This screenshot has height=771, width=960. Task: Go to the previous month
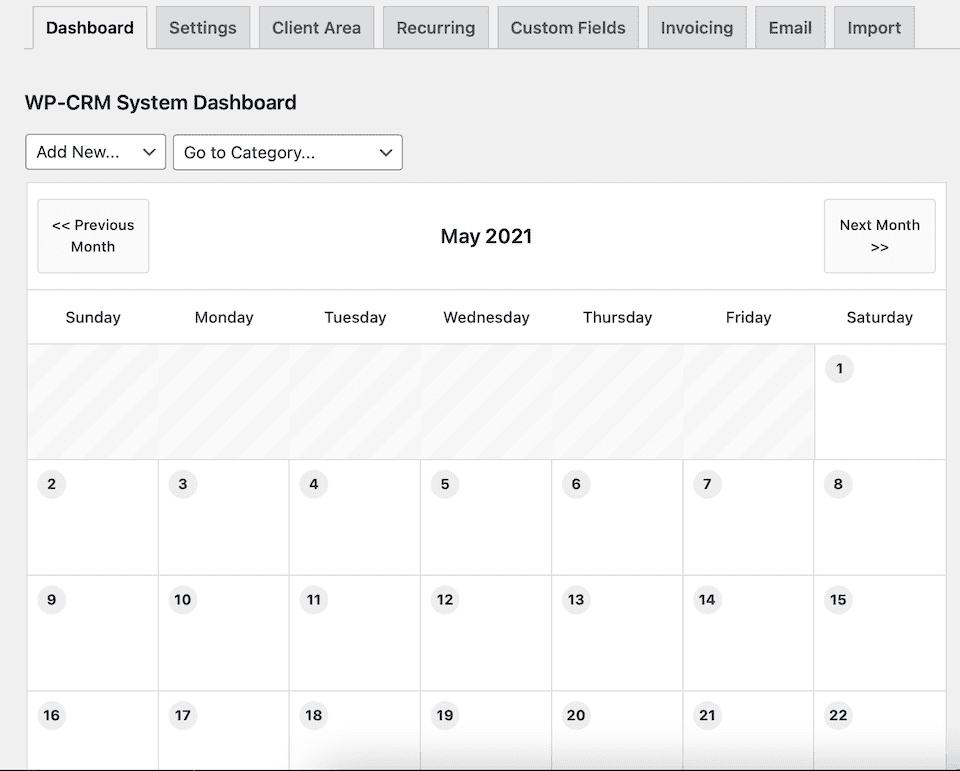[x=93, y=236]
